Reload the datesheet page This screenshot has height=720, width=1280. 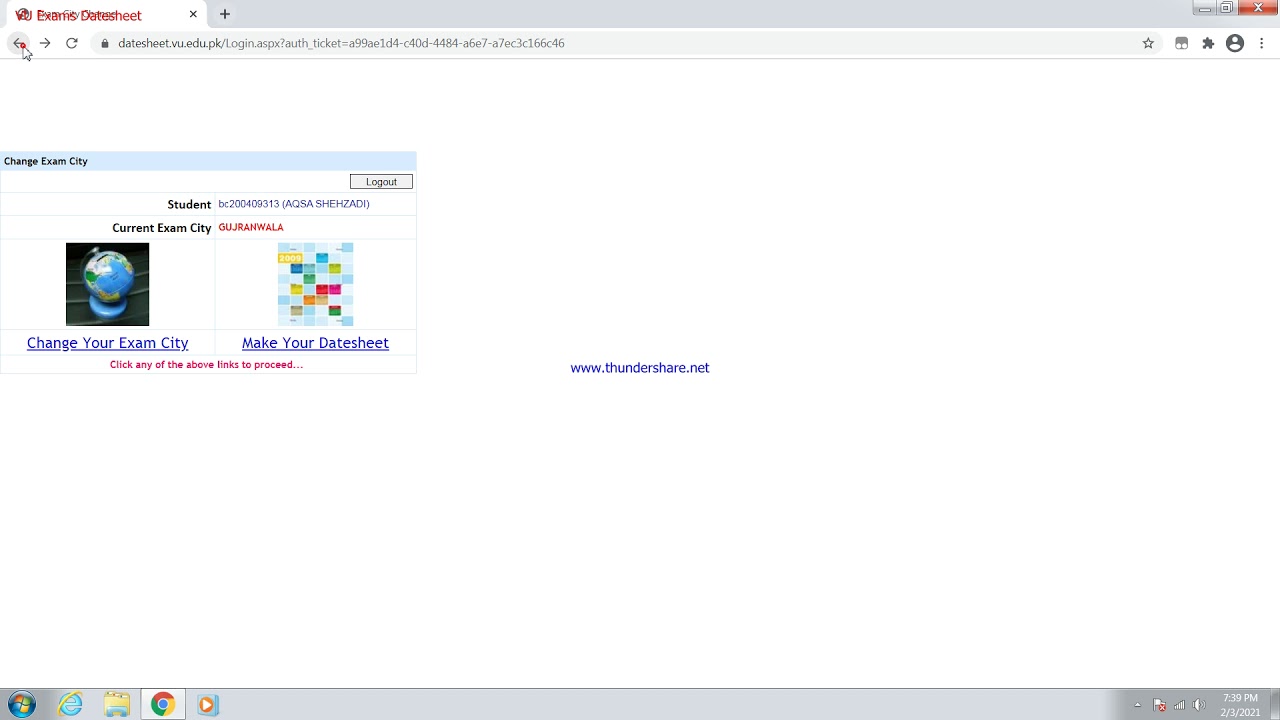[72, 43]
